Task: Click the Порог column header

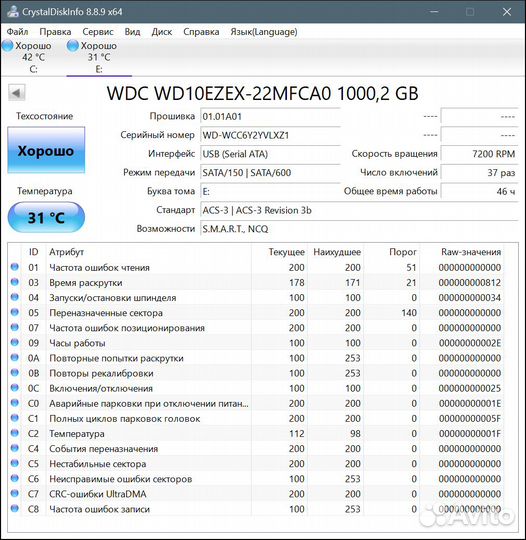Action: 403,252
